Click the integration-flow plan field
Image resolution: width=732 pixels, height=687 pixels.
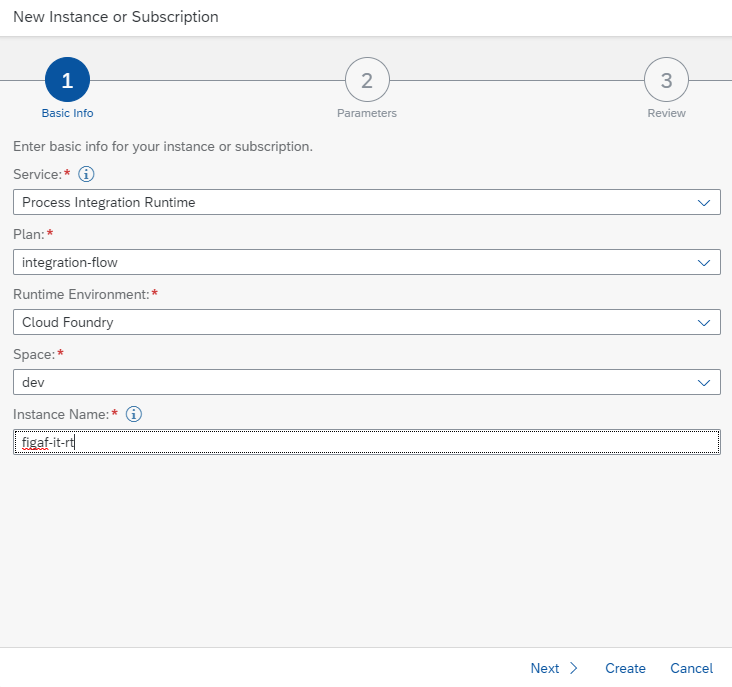point(367,262)
